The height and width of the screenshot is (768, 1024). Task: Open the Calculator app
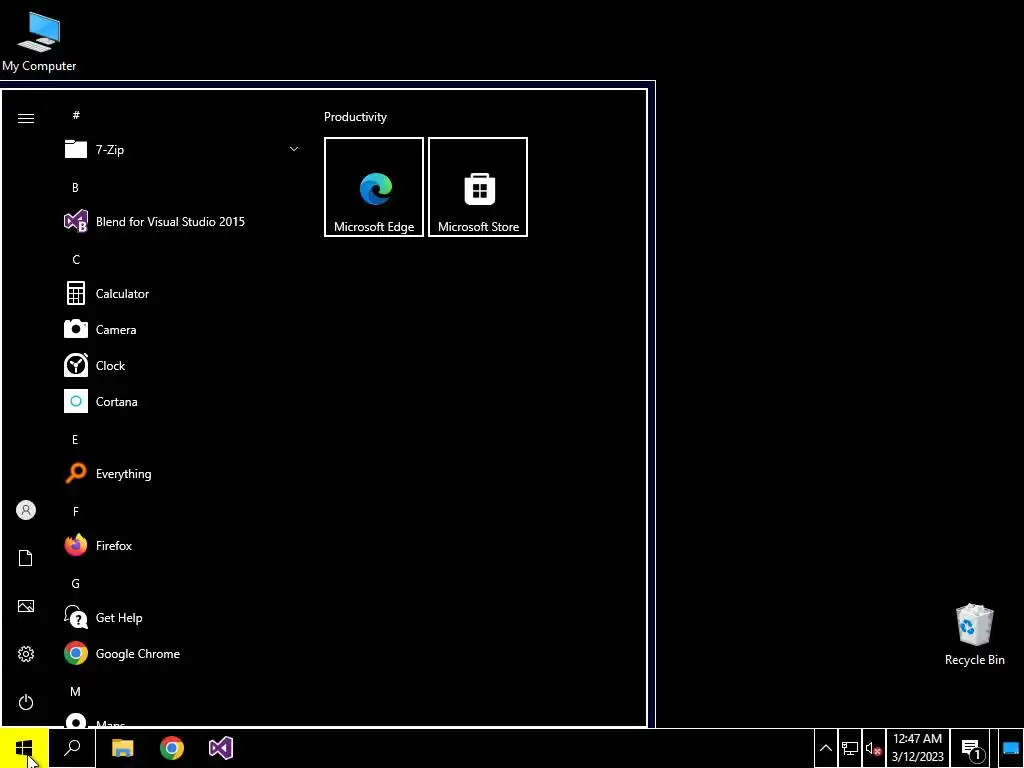click(x=182, y=293)
